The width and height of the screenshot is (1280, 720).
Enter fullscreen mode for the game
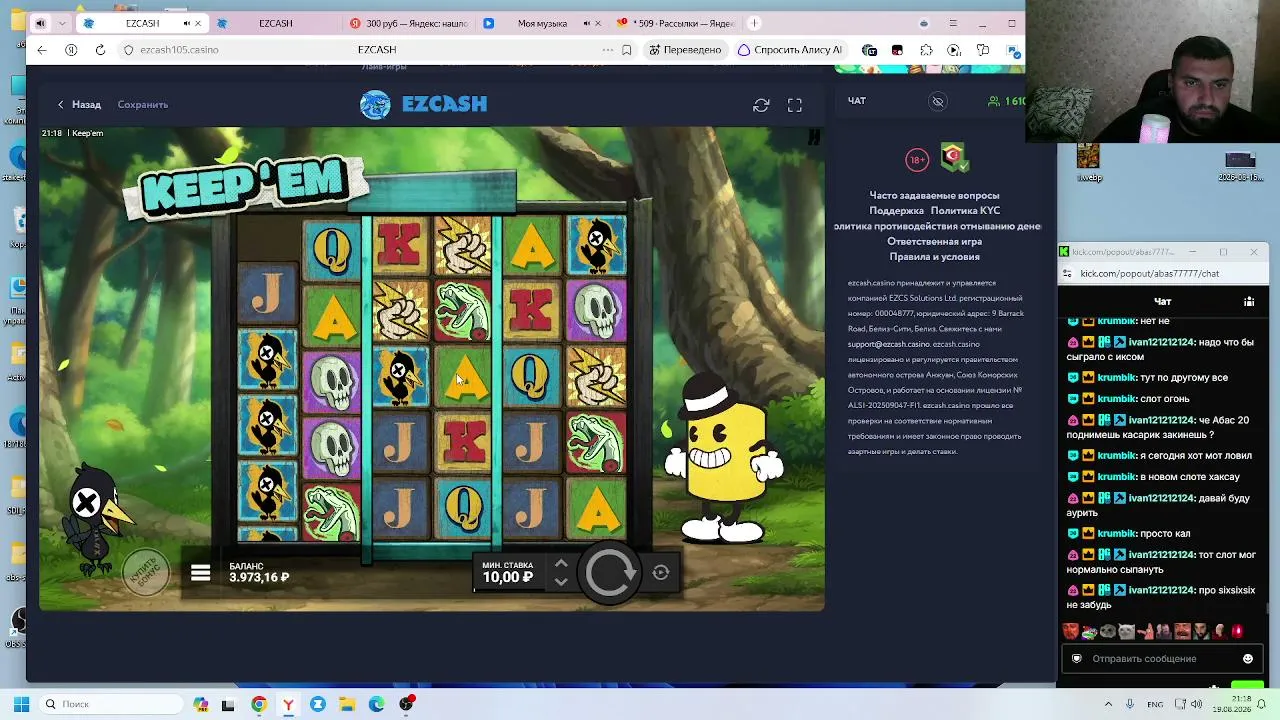point(795,105)
